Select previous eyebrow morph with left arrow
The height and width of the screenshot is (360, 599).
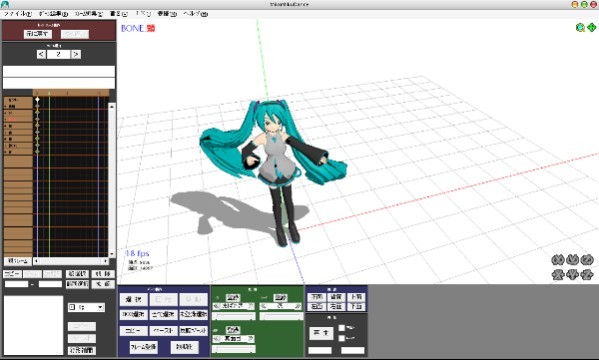[x=216, y=339]
